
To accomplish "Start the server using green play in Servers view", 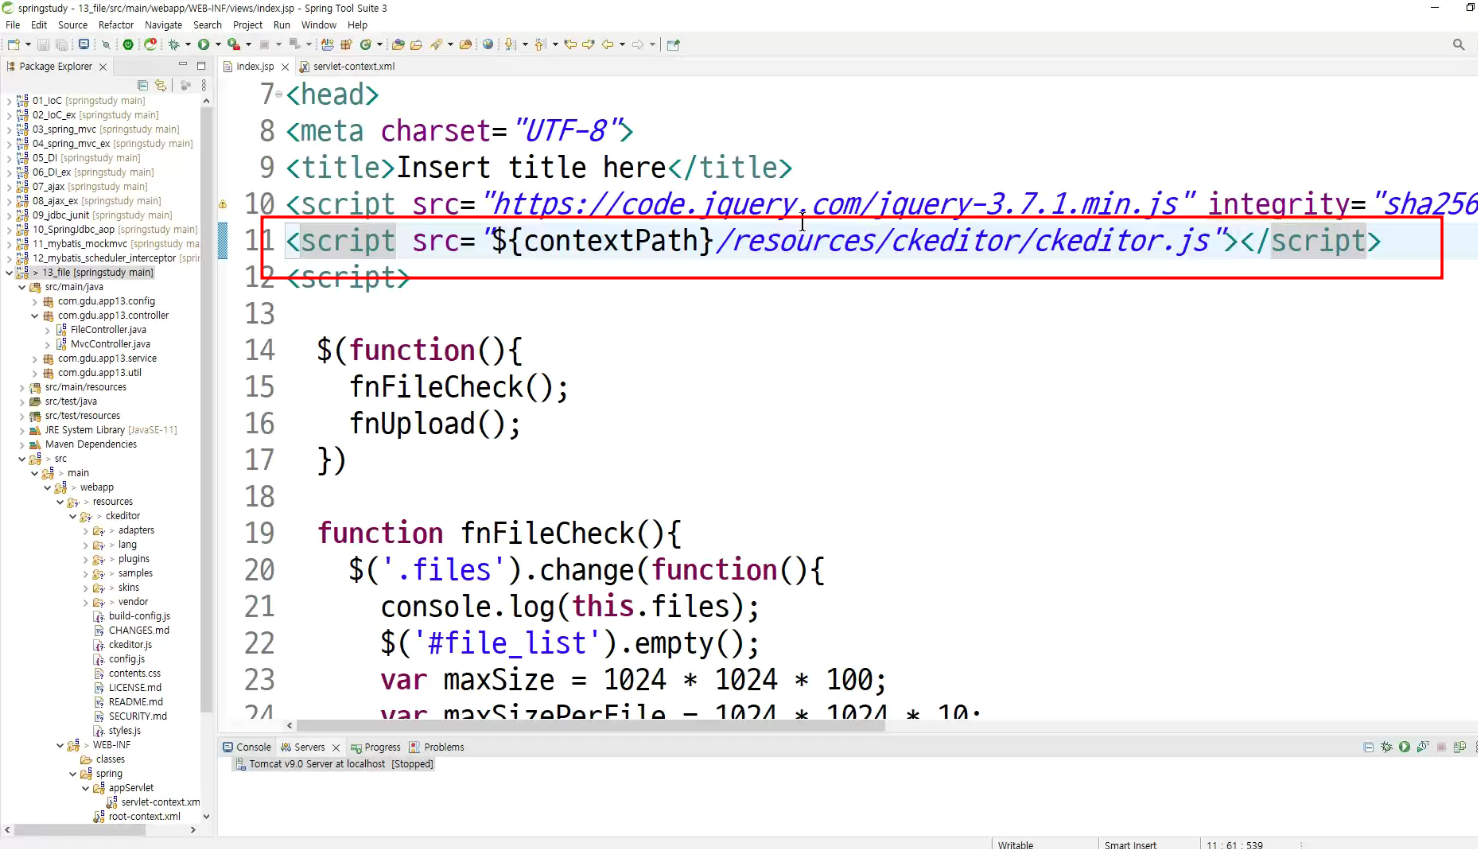I will 1404,747.
